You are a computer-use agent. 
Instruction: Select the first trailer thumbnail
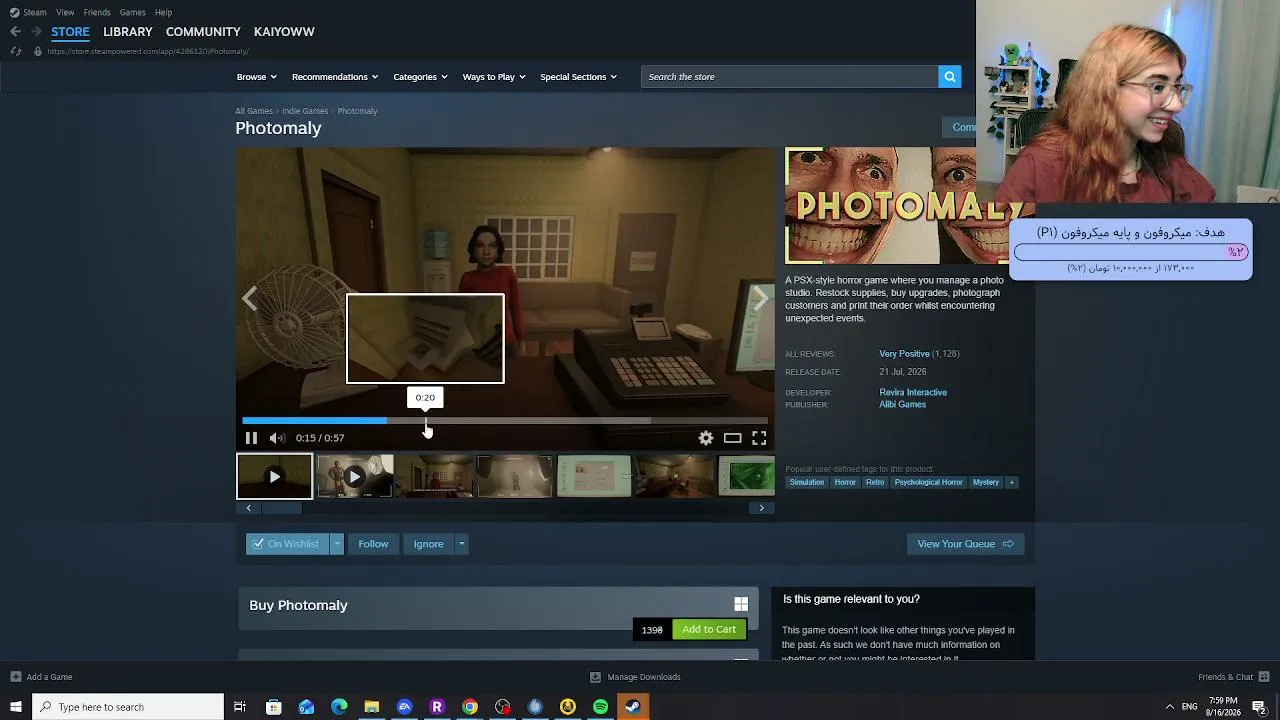[x=274, y=477]
